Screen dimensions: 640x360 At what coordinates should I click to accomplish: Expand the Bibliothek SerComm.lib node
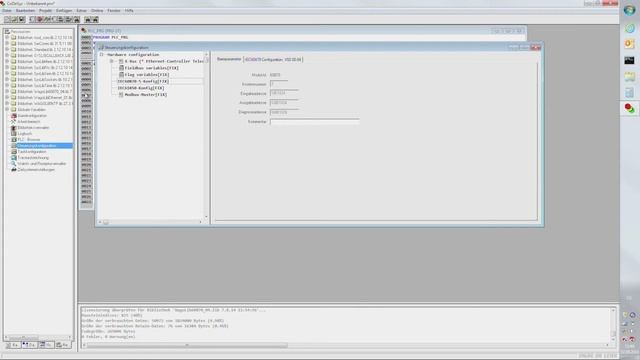click(x=7, y=43)
